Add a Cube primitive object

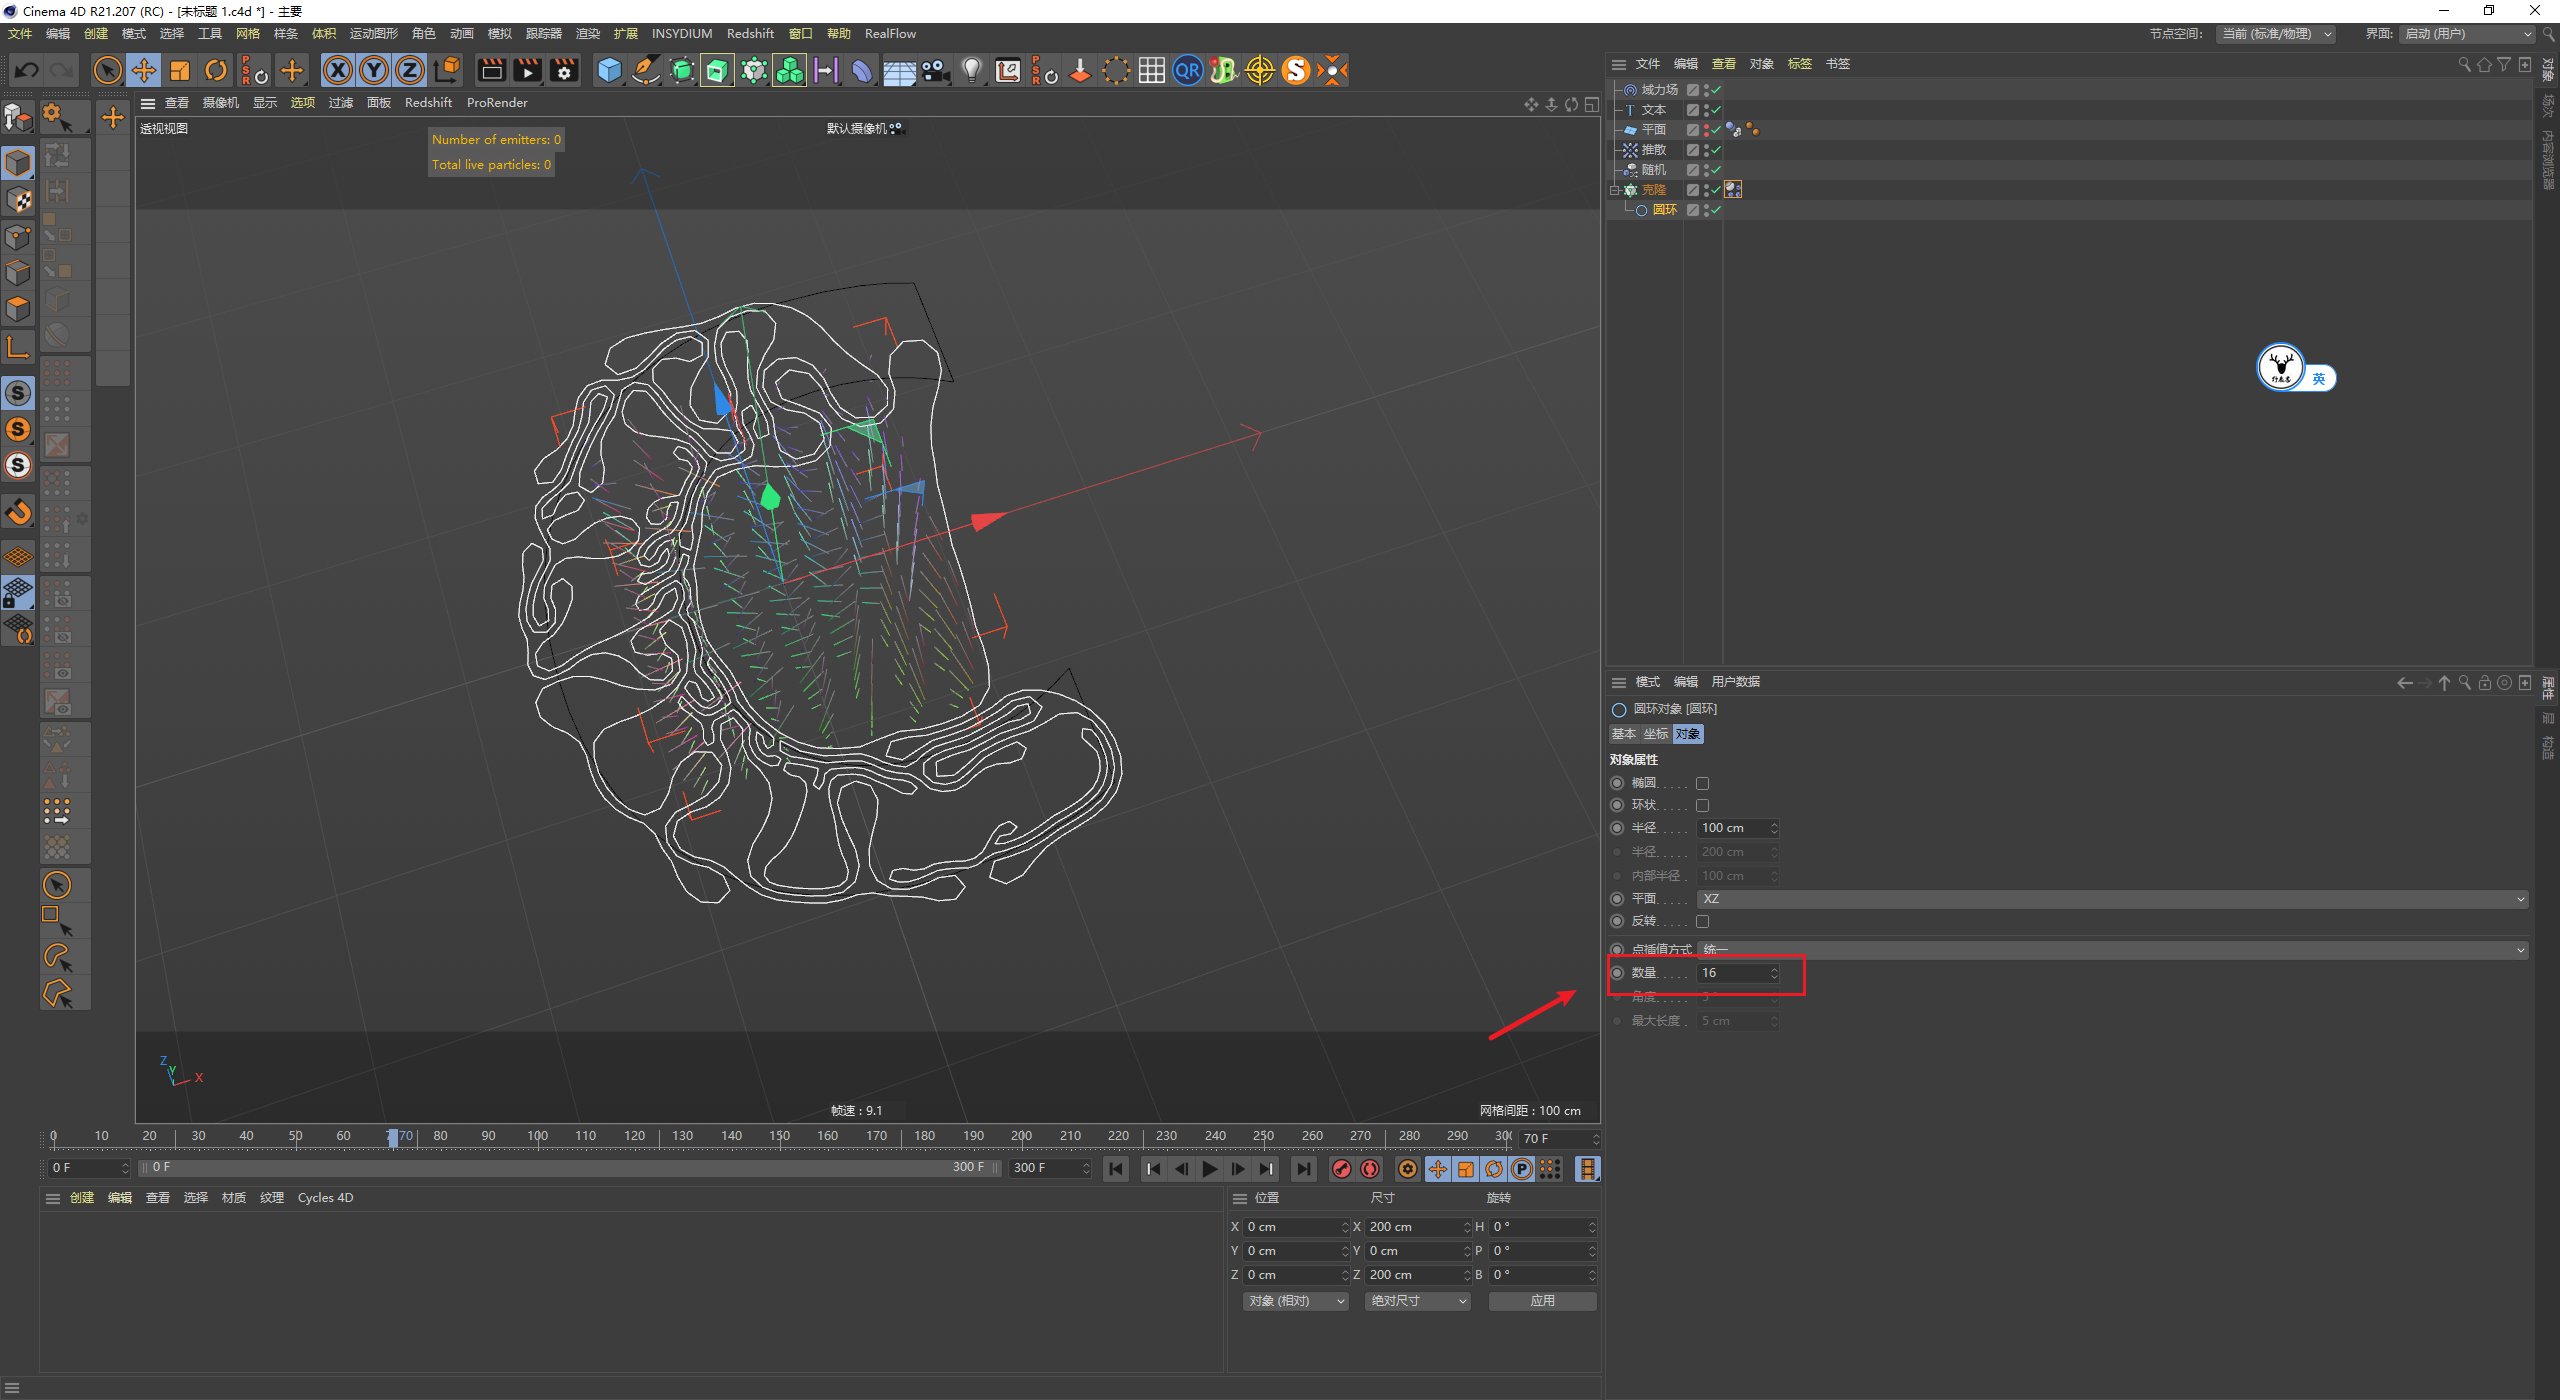point(609,70)
